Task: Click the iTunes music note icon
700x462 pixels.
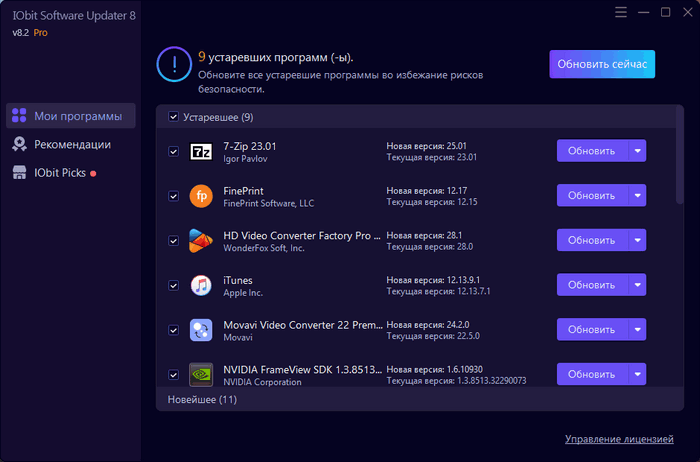Action: tap(201, 285)
